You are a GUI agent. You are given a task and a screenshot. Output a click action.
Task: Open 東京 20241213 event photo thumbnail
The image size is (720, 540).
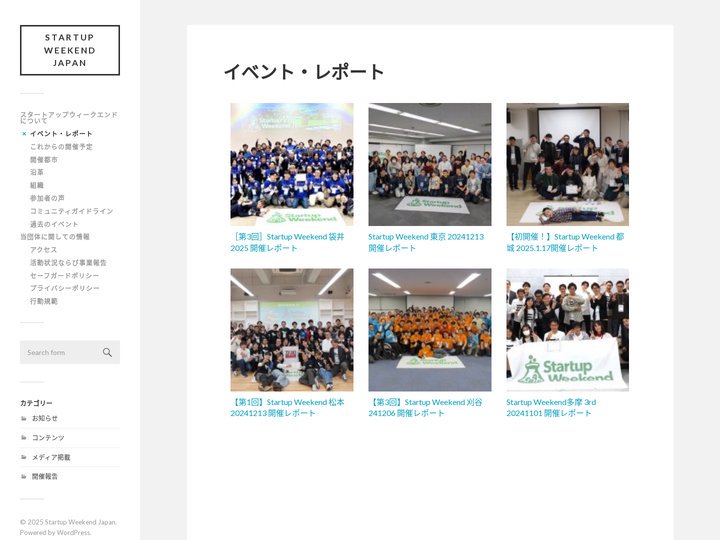(x=430, y=164)
